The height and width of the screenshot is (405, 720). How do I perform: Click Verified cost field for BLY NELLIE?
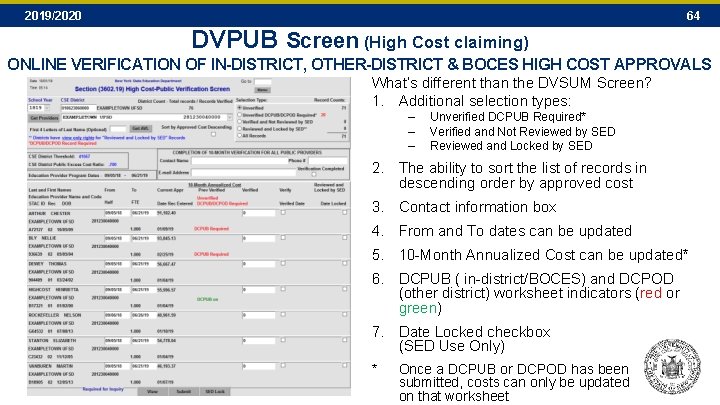259,238
